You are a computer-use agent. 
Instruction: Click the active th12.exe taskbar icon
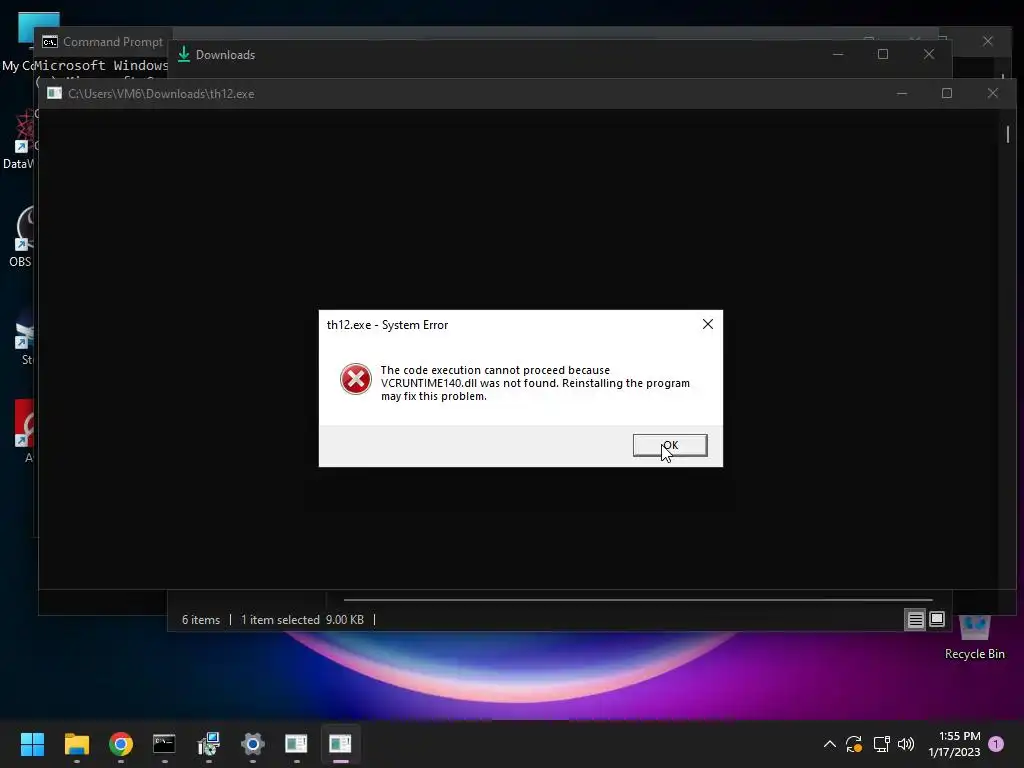340,744
